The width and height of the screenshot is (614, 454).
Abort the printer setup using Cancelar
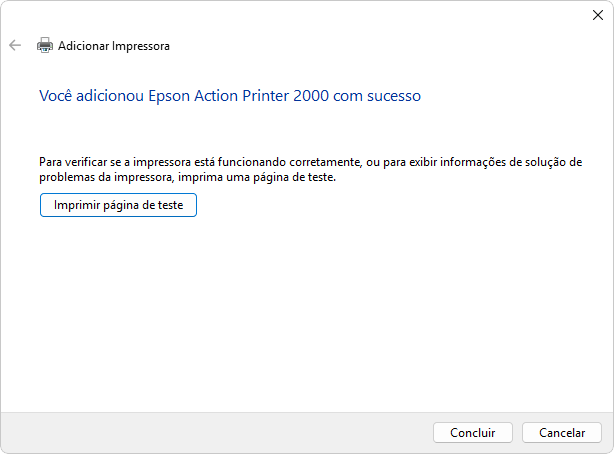[562, 432]
